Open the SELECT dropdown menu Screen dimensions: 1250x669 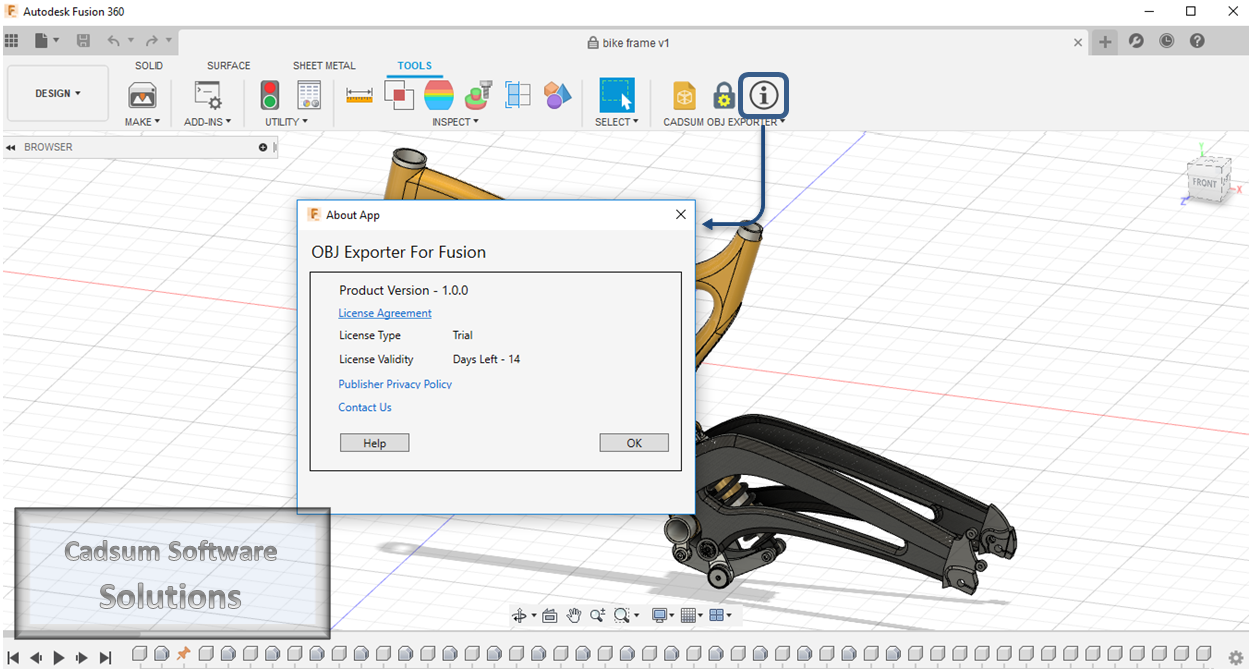pos(617,121)
